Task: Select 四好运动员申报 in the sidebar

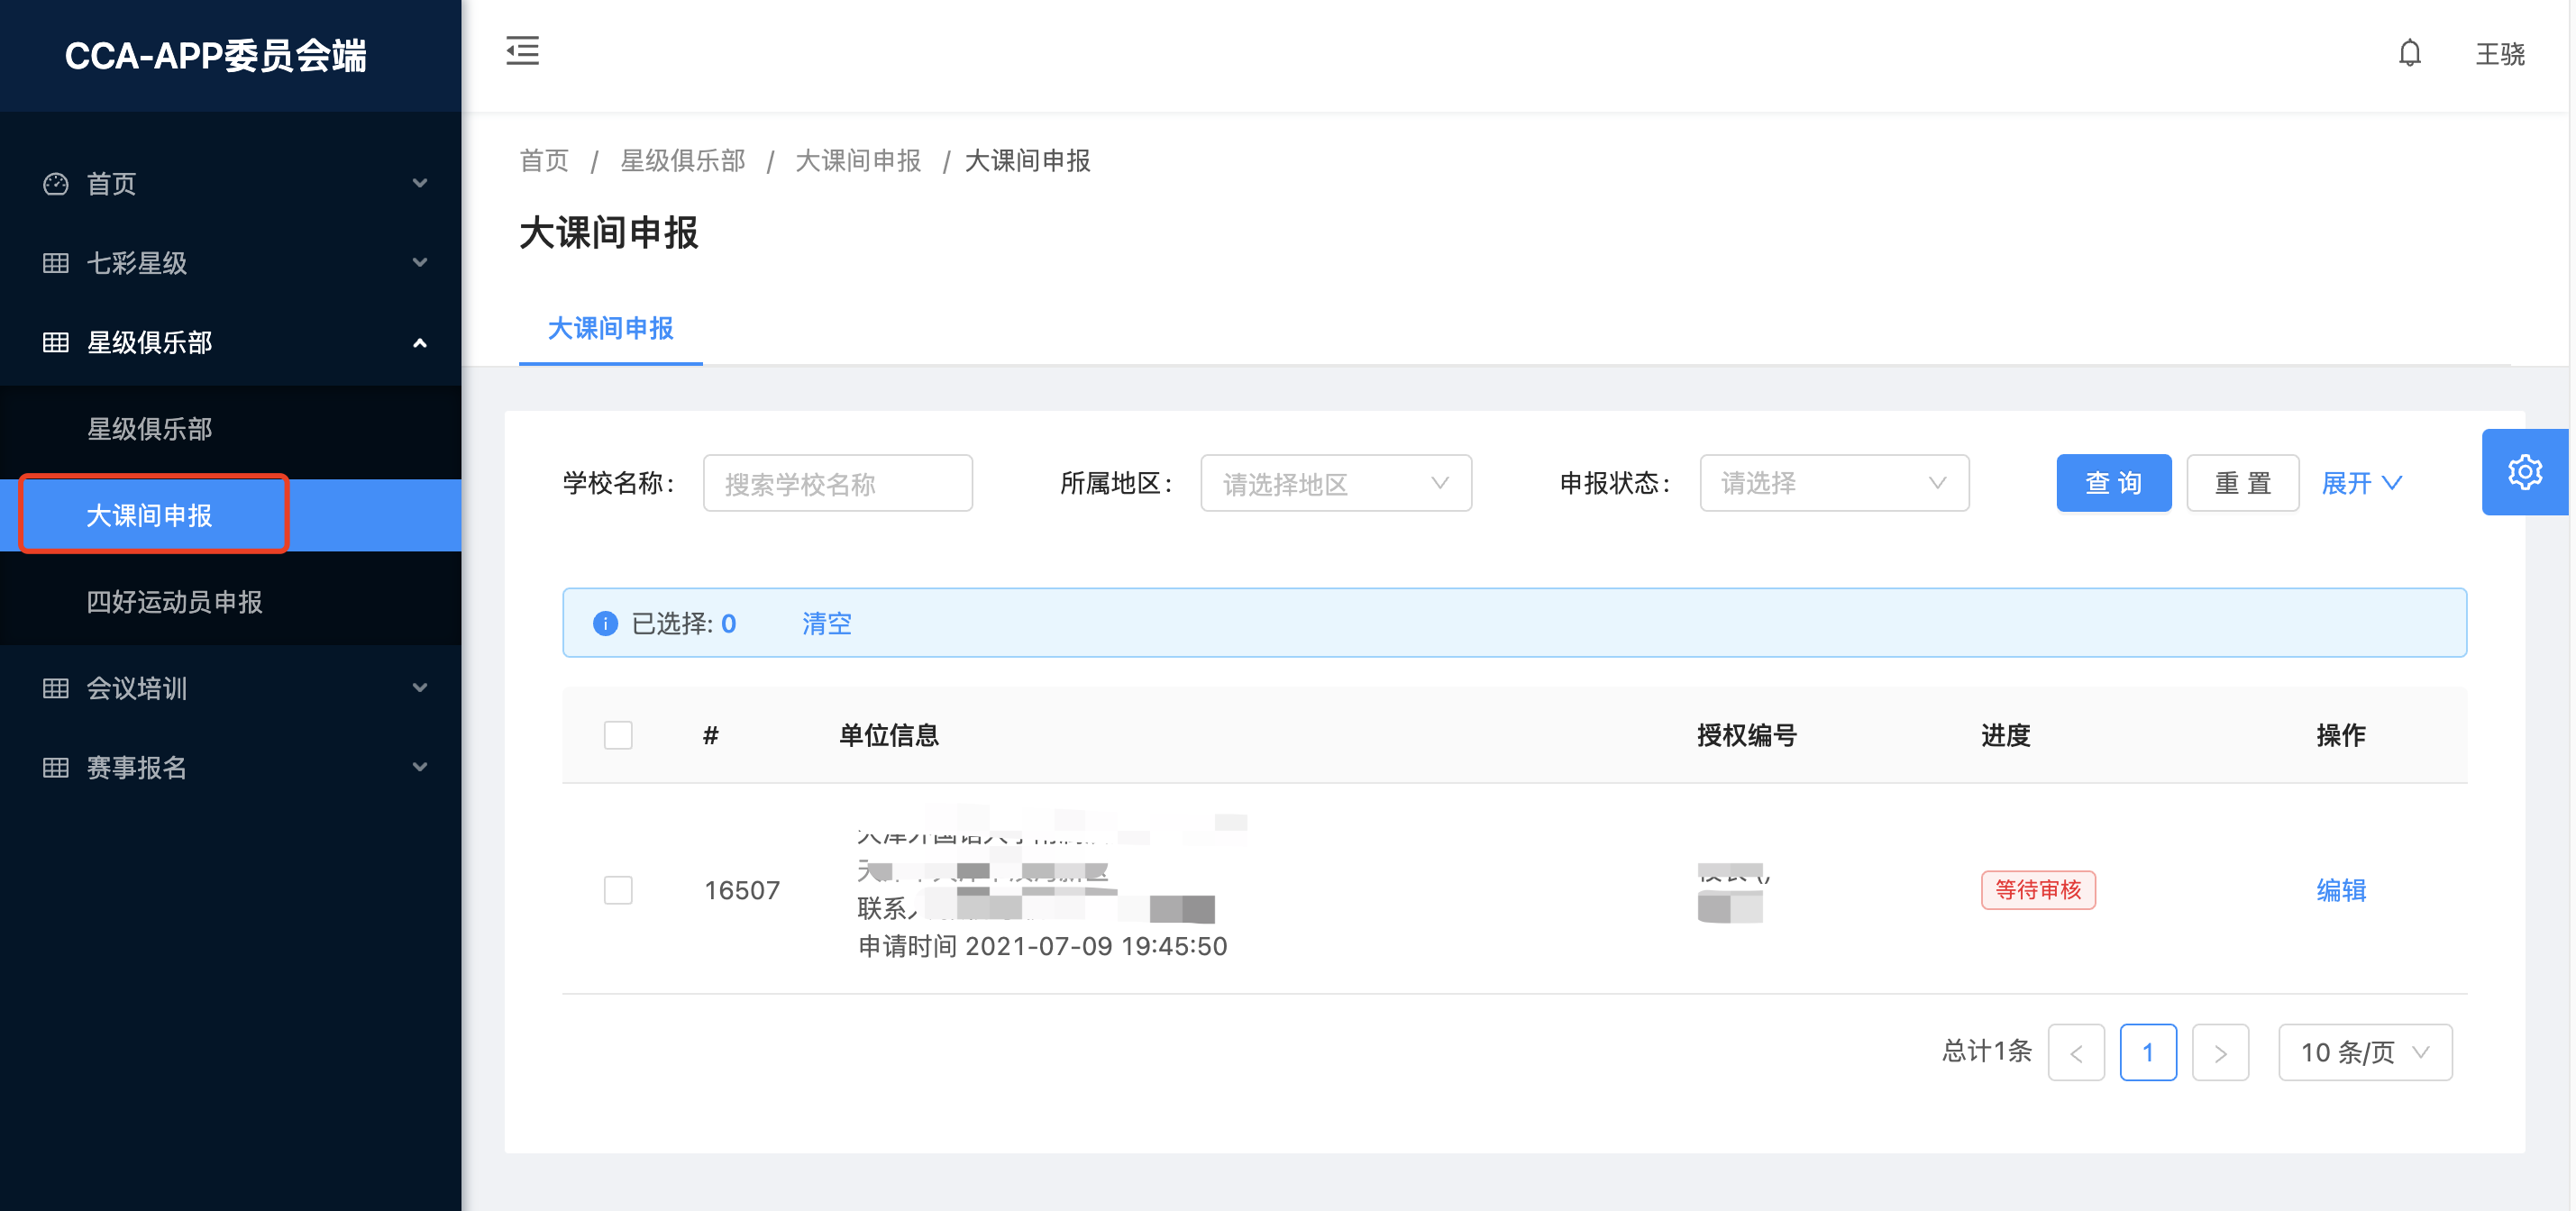Action: click(175, 602)
